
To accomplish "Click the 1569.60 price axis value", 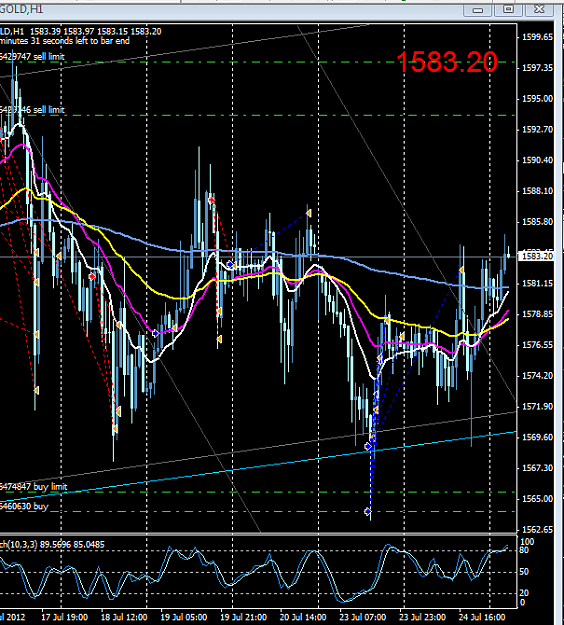I will 537,437.
